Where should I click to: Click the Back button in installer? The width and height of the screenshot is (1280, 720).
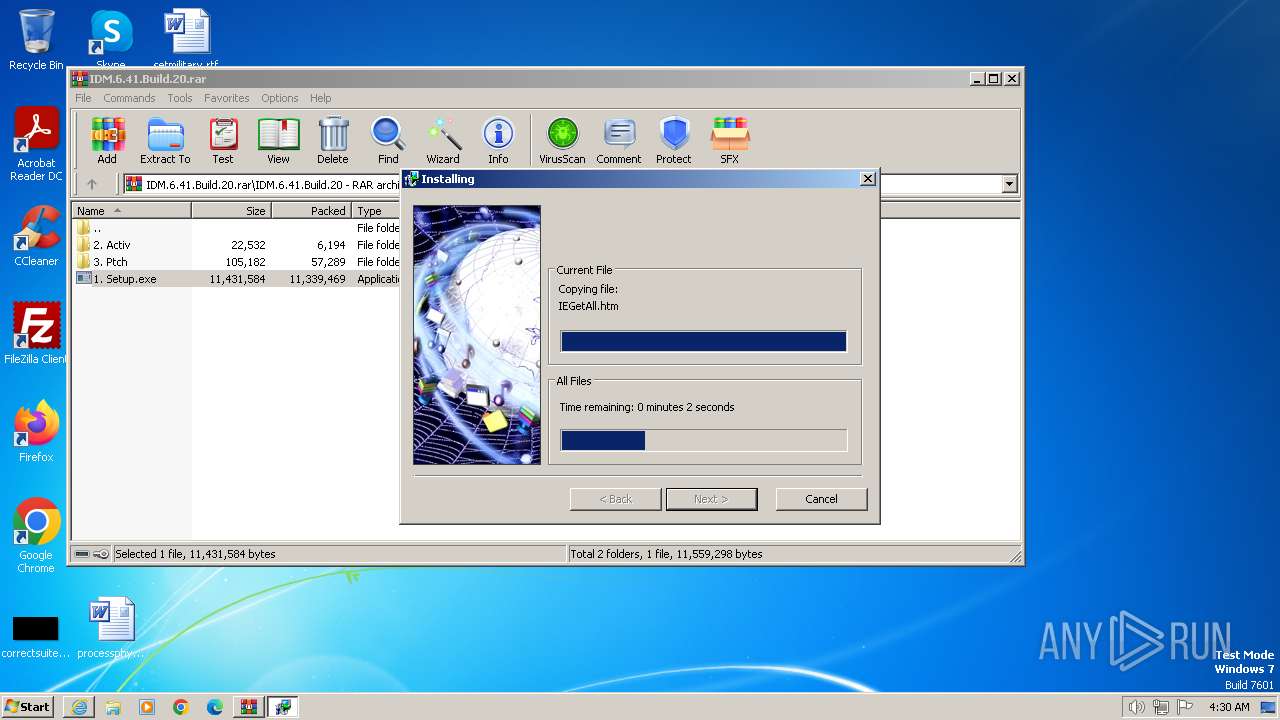pyautogui.click(x=615, y=499)
